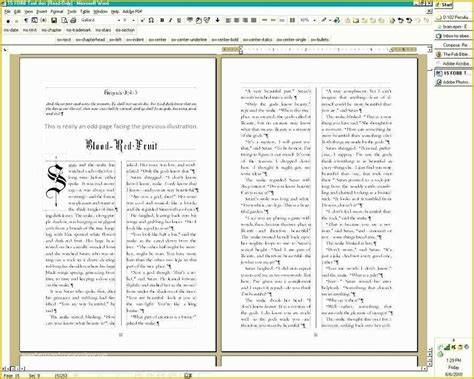
Task: Open the Table menu
Action: [x=85, y=11]
